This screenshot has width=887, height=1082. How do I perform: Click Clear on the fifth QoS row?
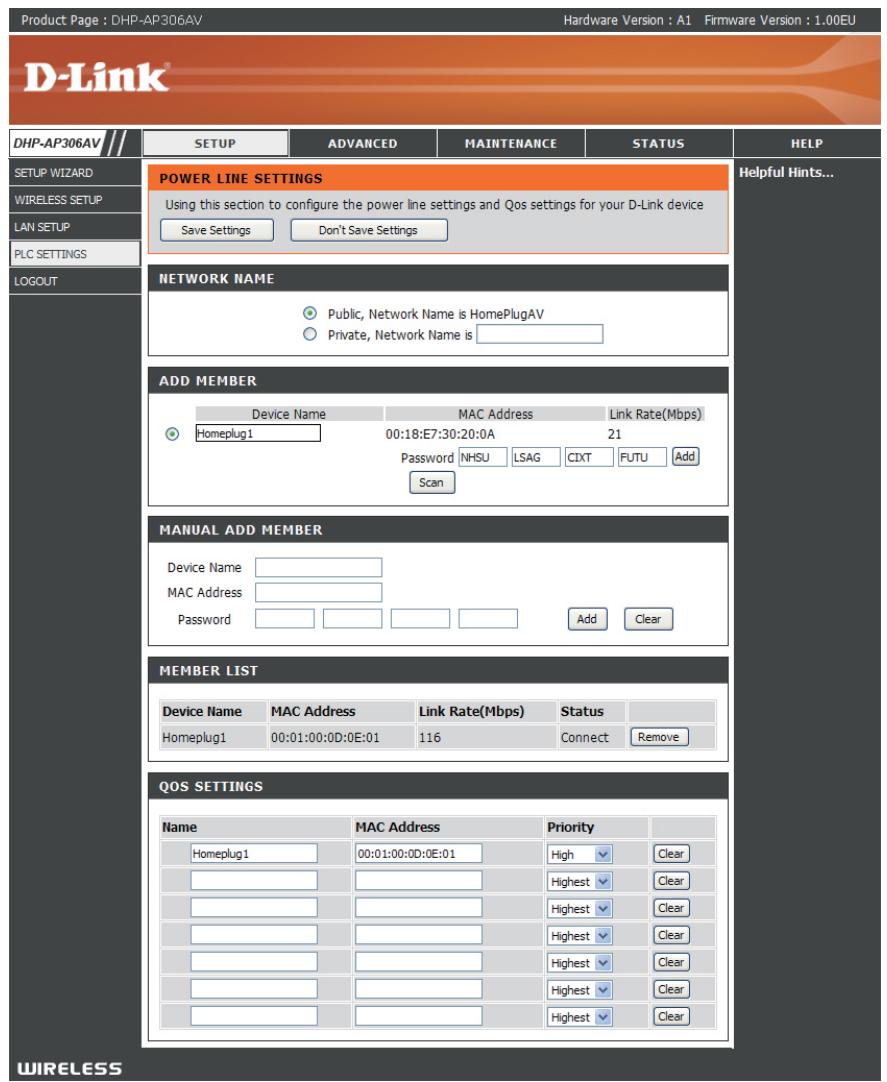(671, 962)
